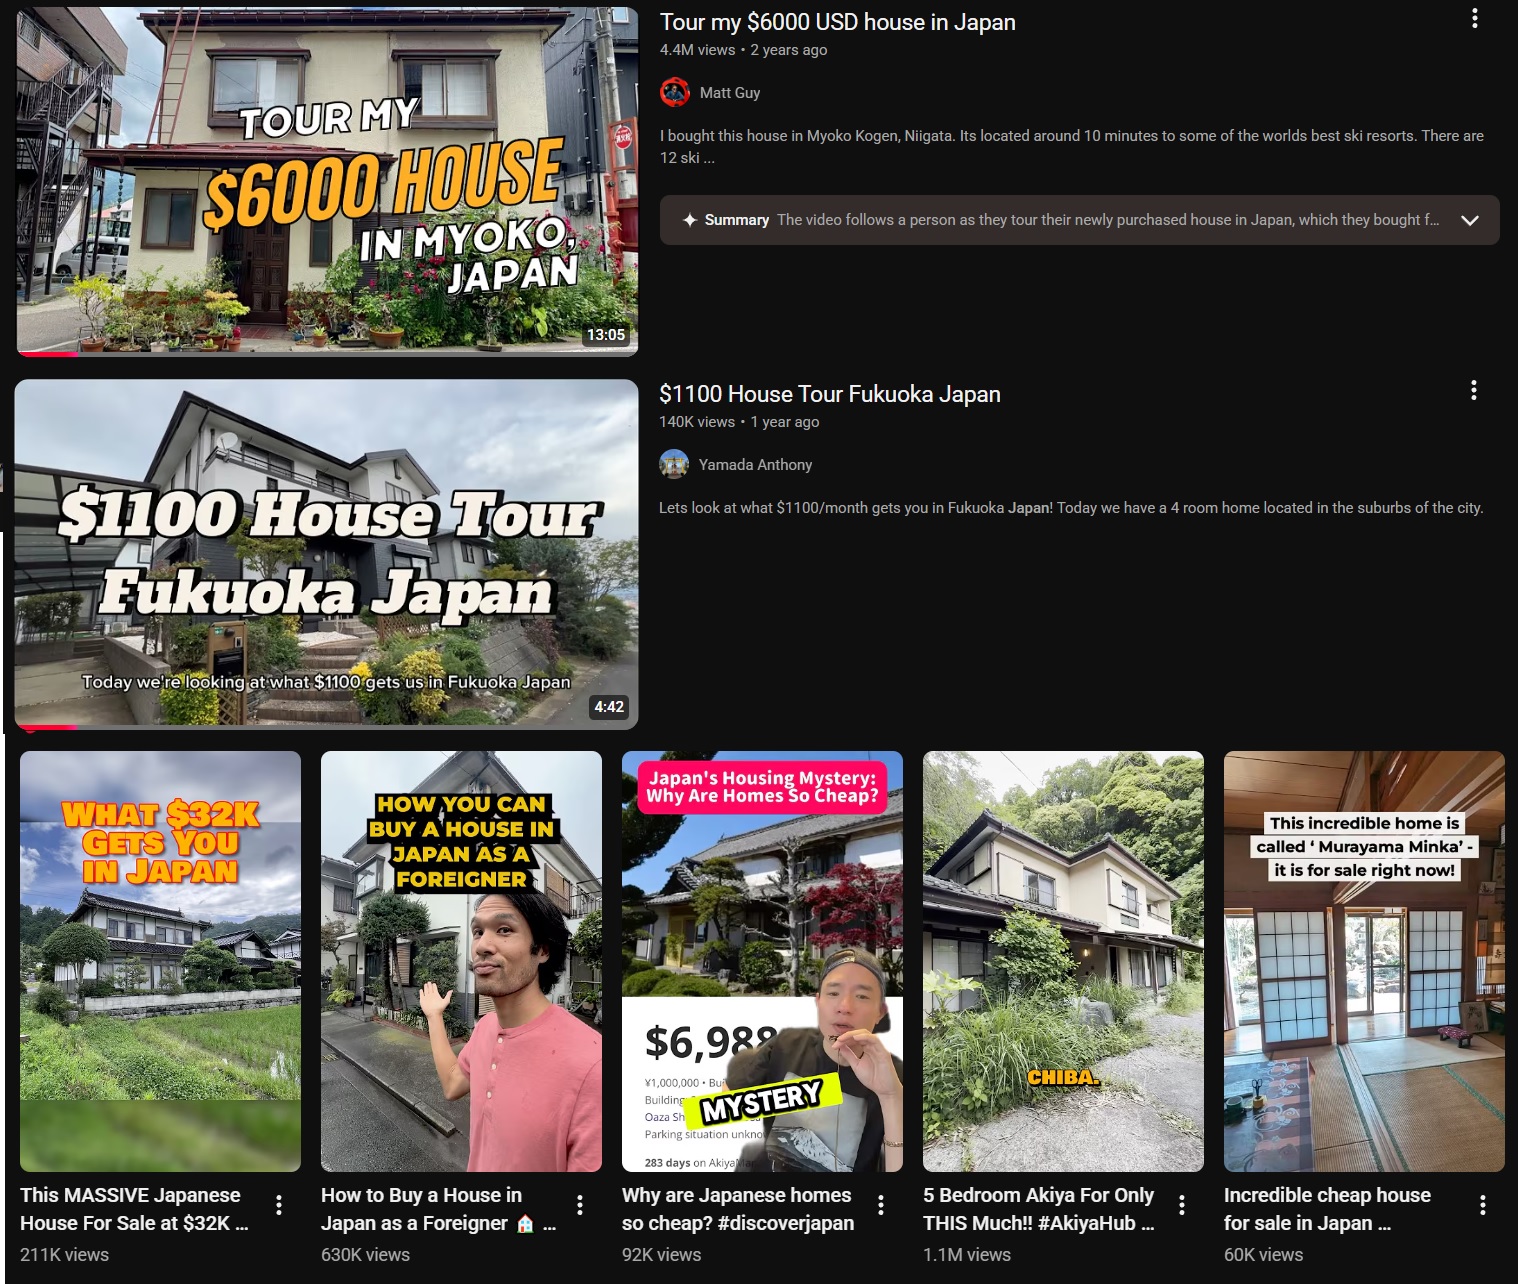The image size is (1518, 1284).
Task: Click Matt Guy channel avatar
Action: [675, 93]
